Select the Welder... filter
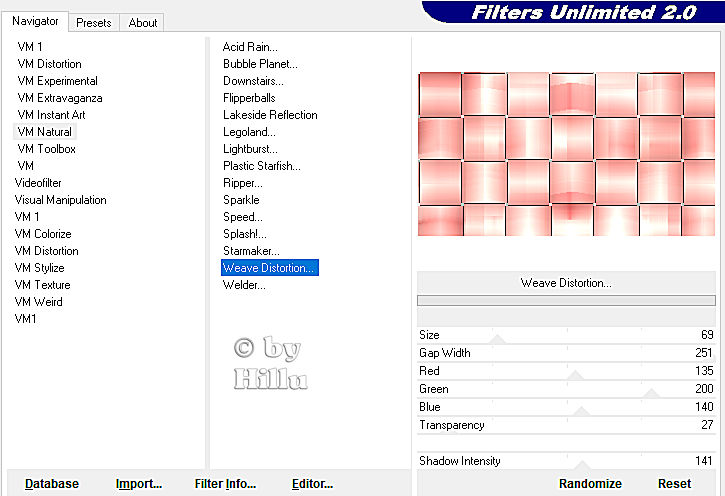The image size is (725, 496). click(x=244, y=285)
